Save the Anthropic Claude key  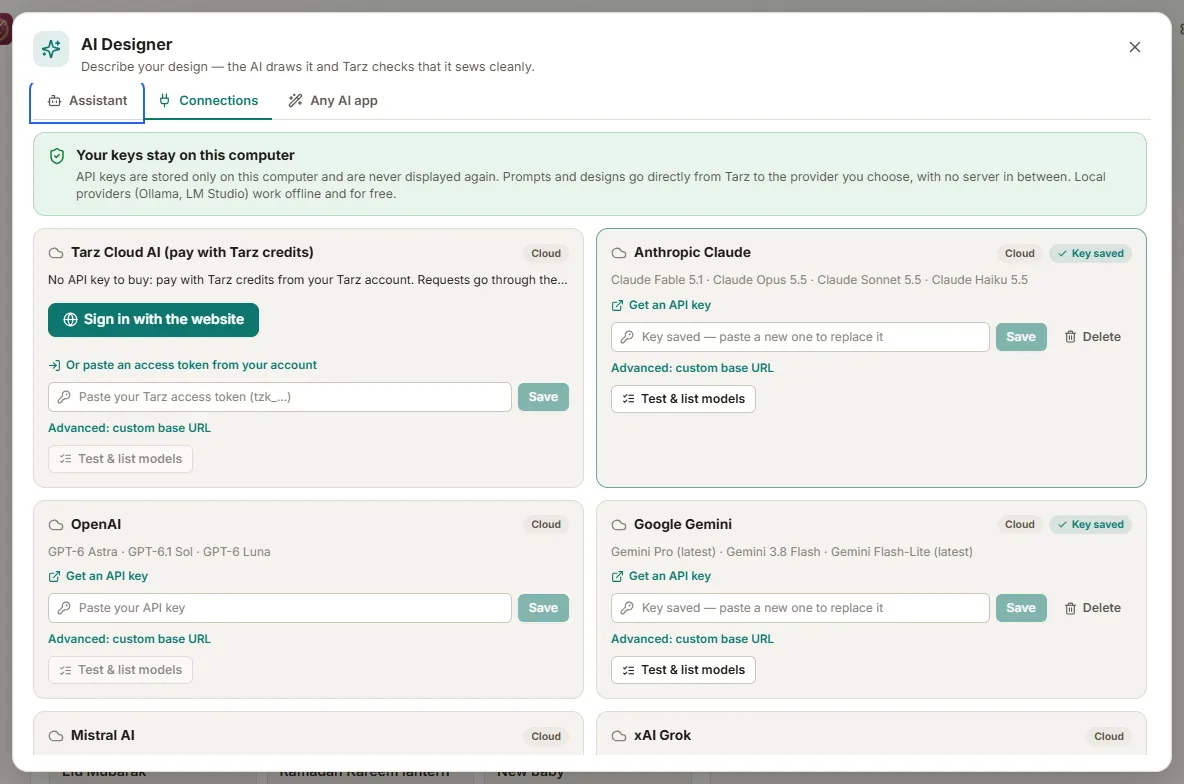point(1021,337)
